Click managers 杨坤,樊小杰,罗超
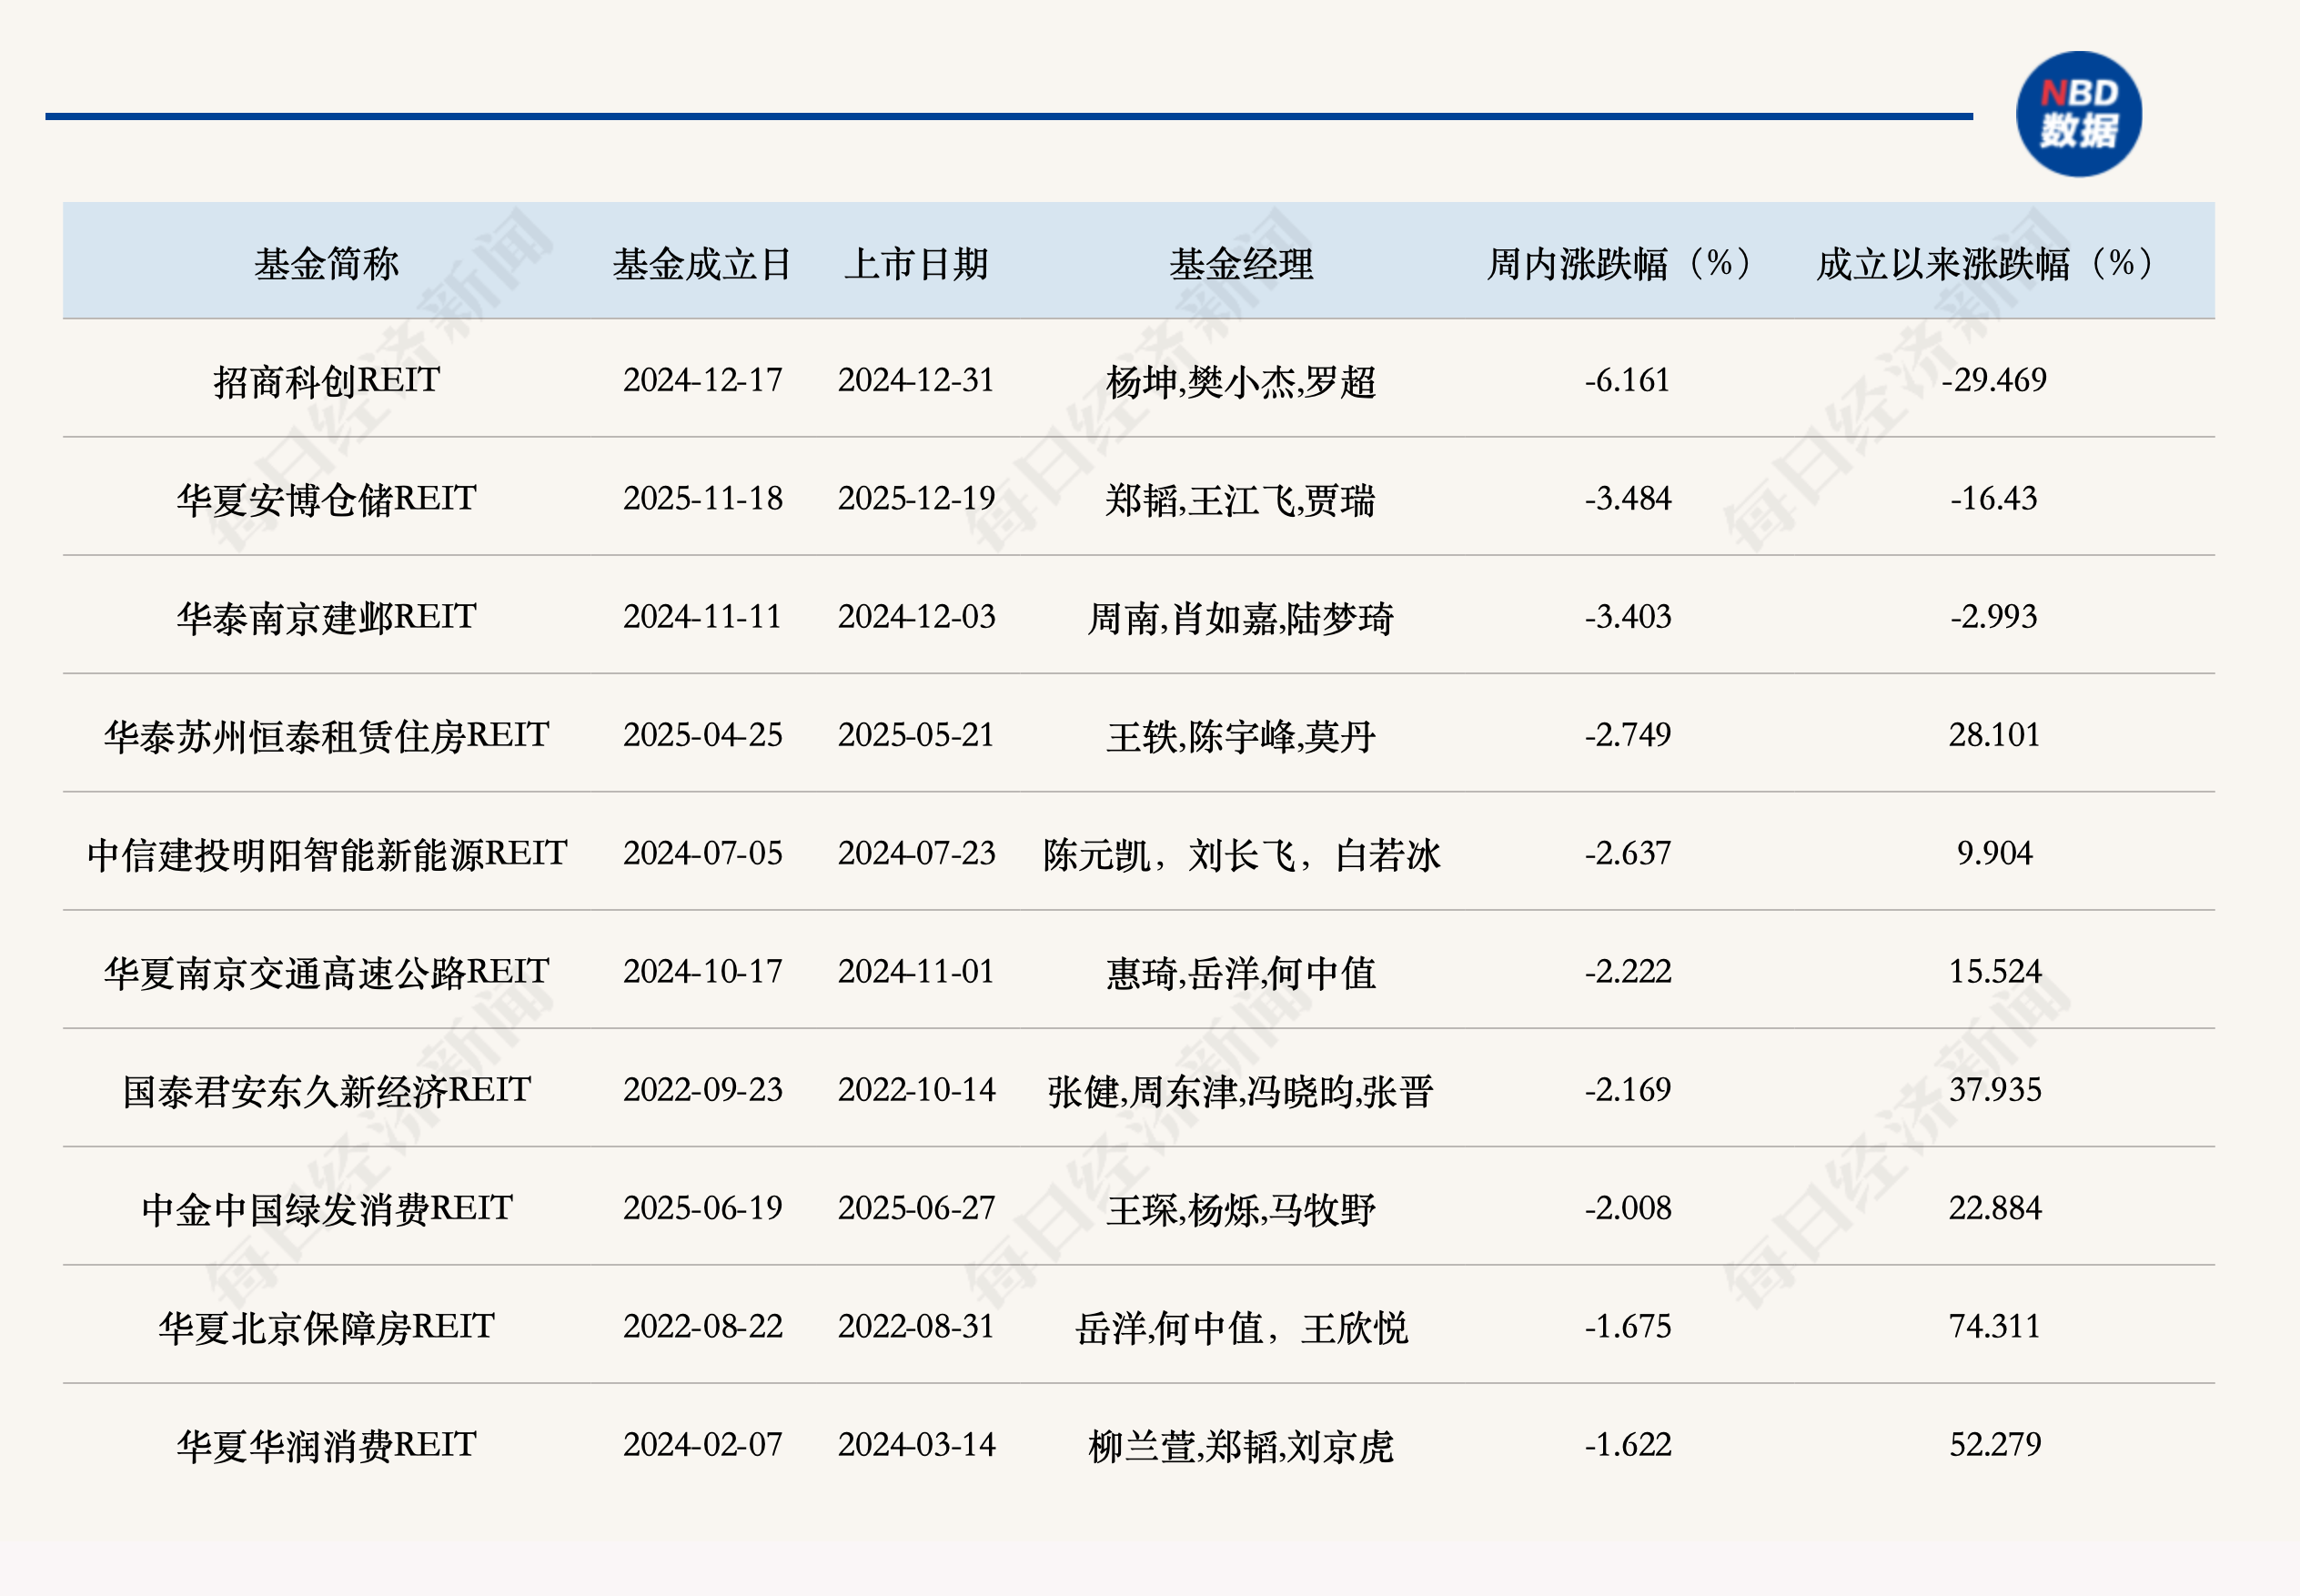The height and width of the screenshot is (1596, 2300). 1241,381
